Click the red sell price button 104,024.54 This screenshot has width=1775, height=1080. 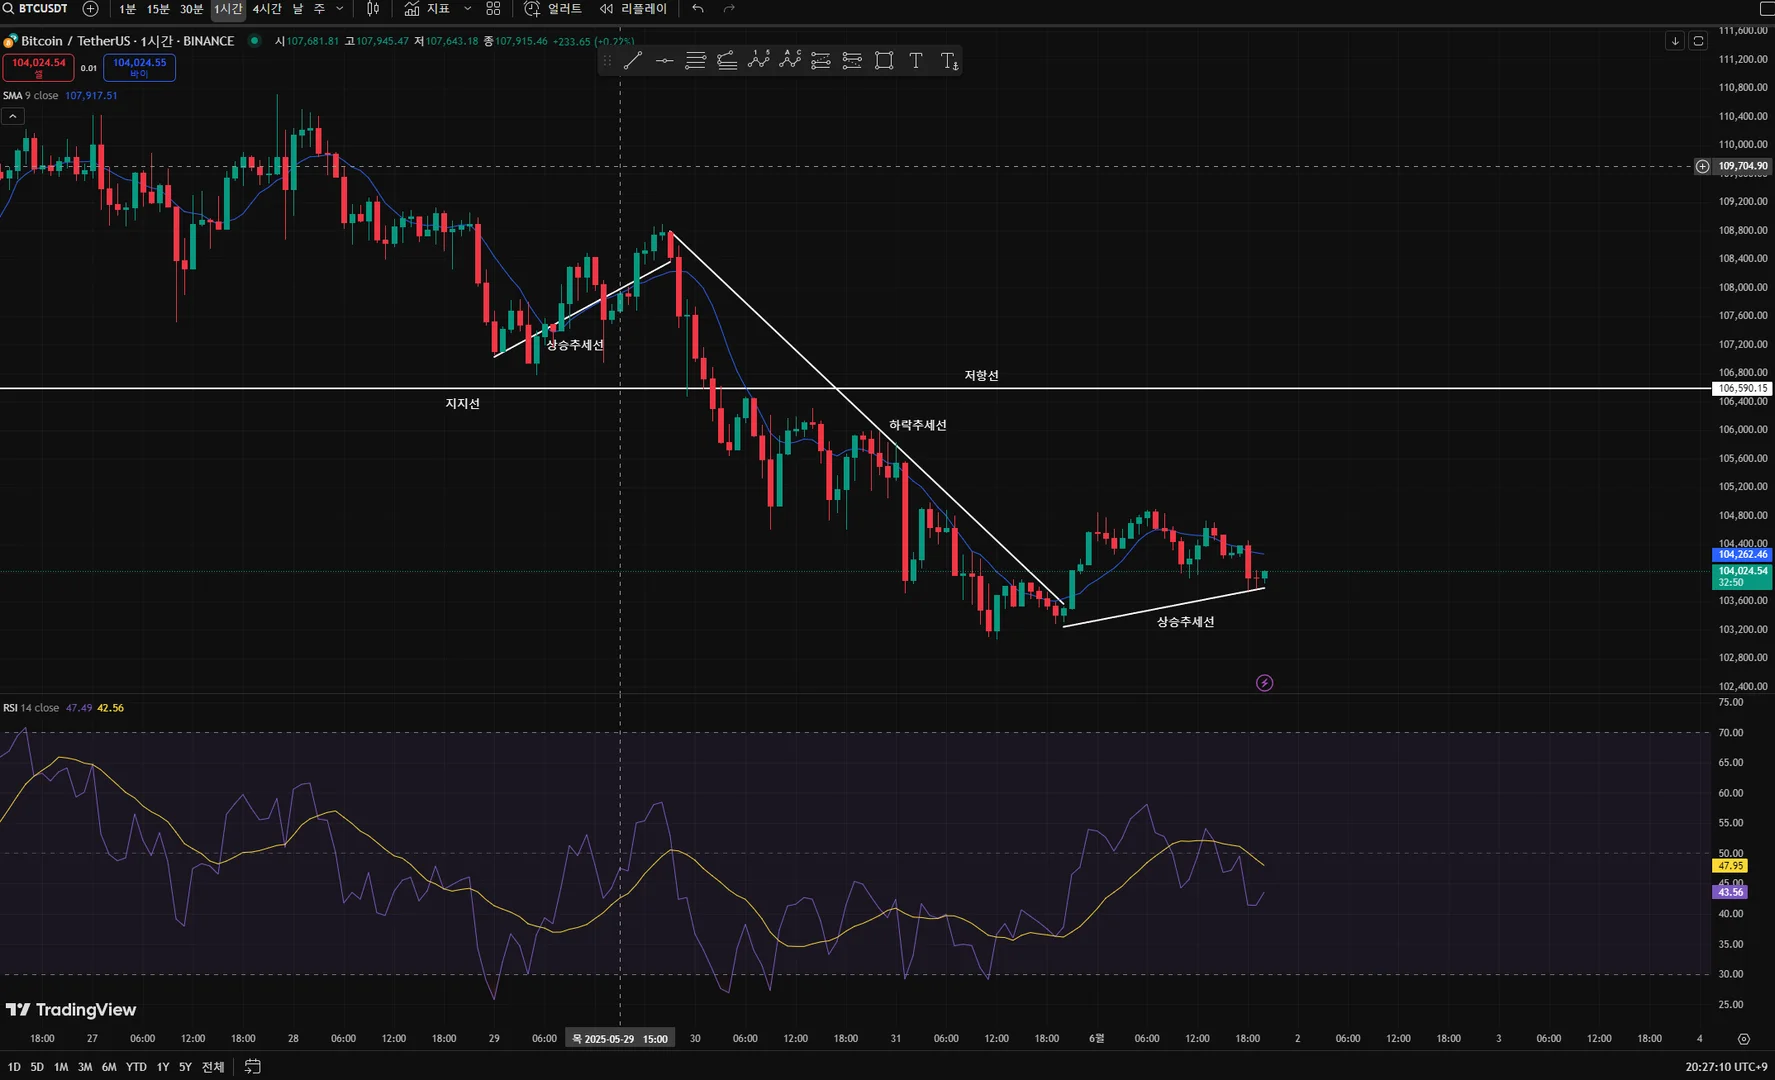tap(38, 67)
